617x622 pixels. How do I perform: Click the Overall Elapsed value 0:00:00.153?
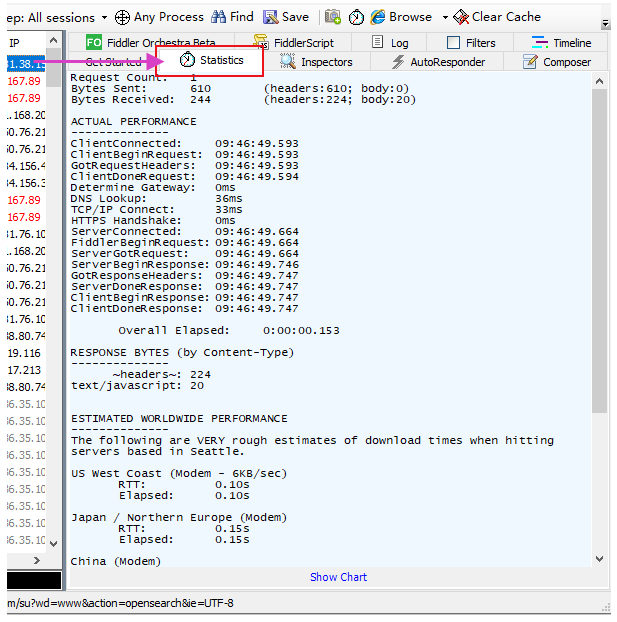301,330
